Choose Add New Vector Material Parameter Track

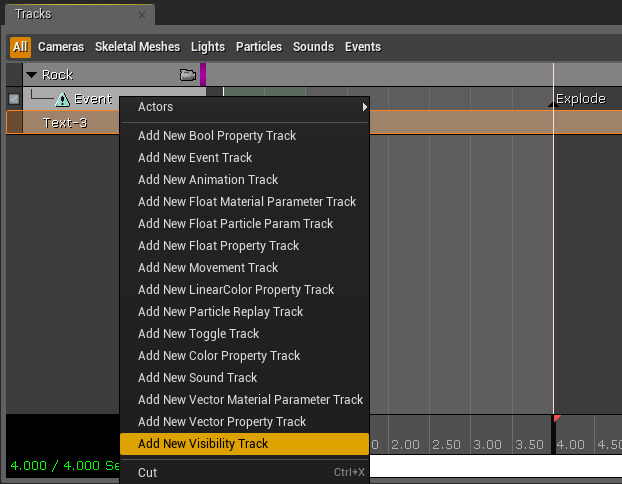point(245,399)
